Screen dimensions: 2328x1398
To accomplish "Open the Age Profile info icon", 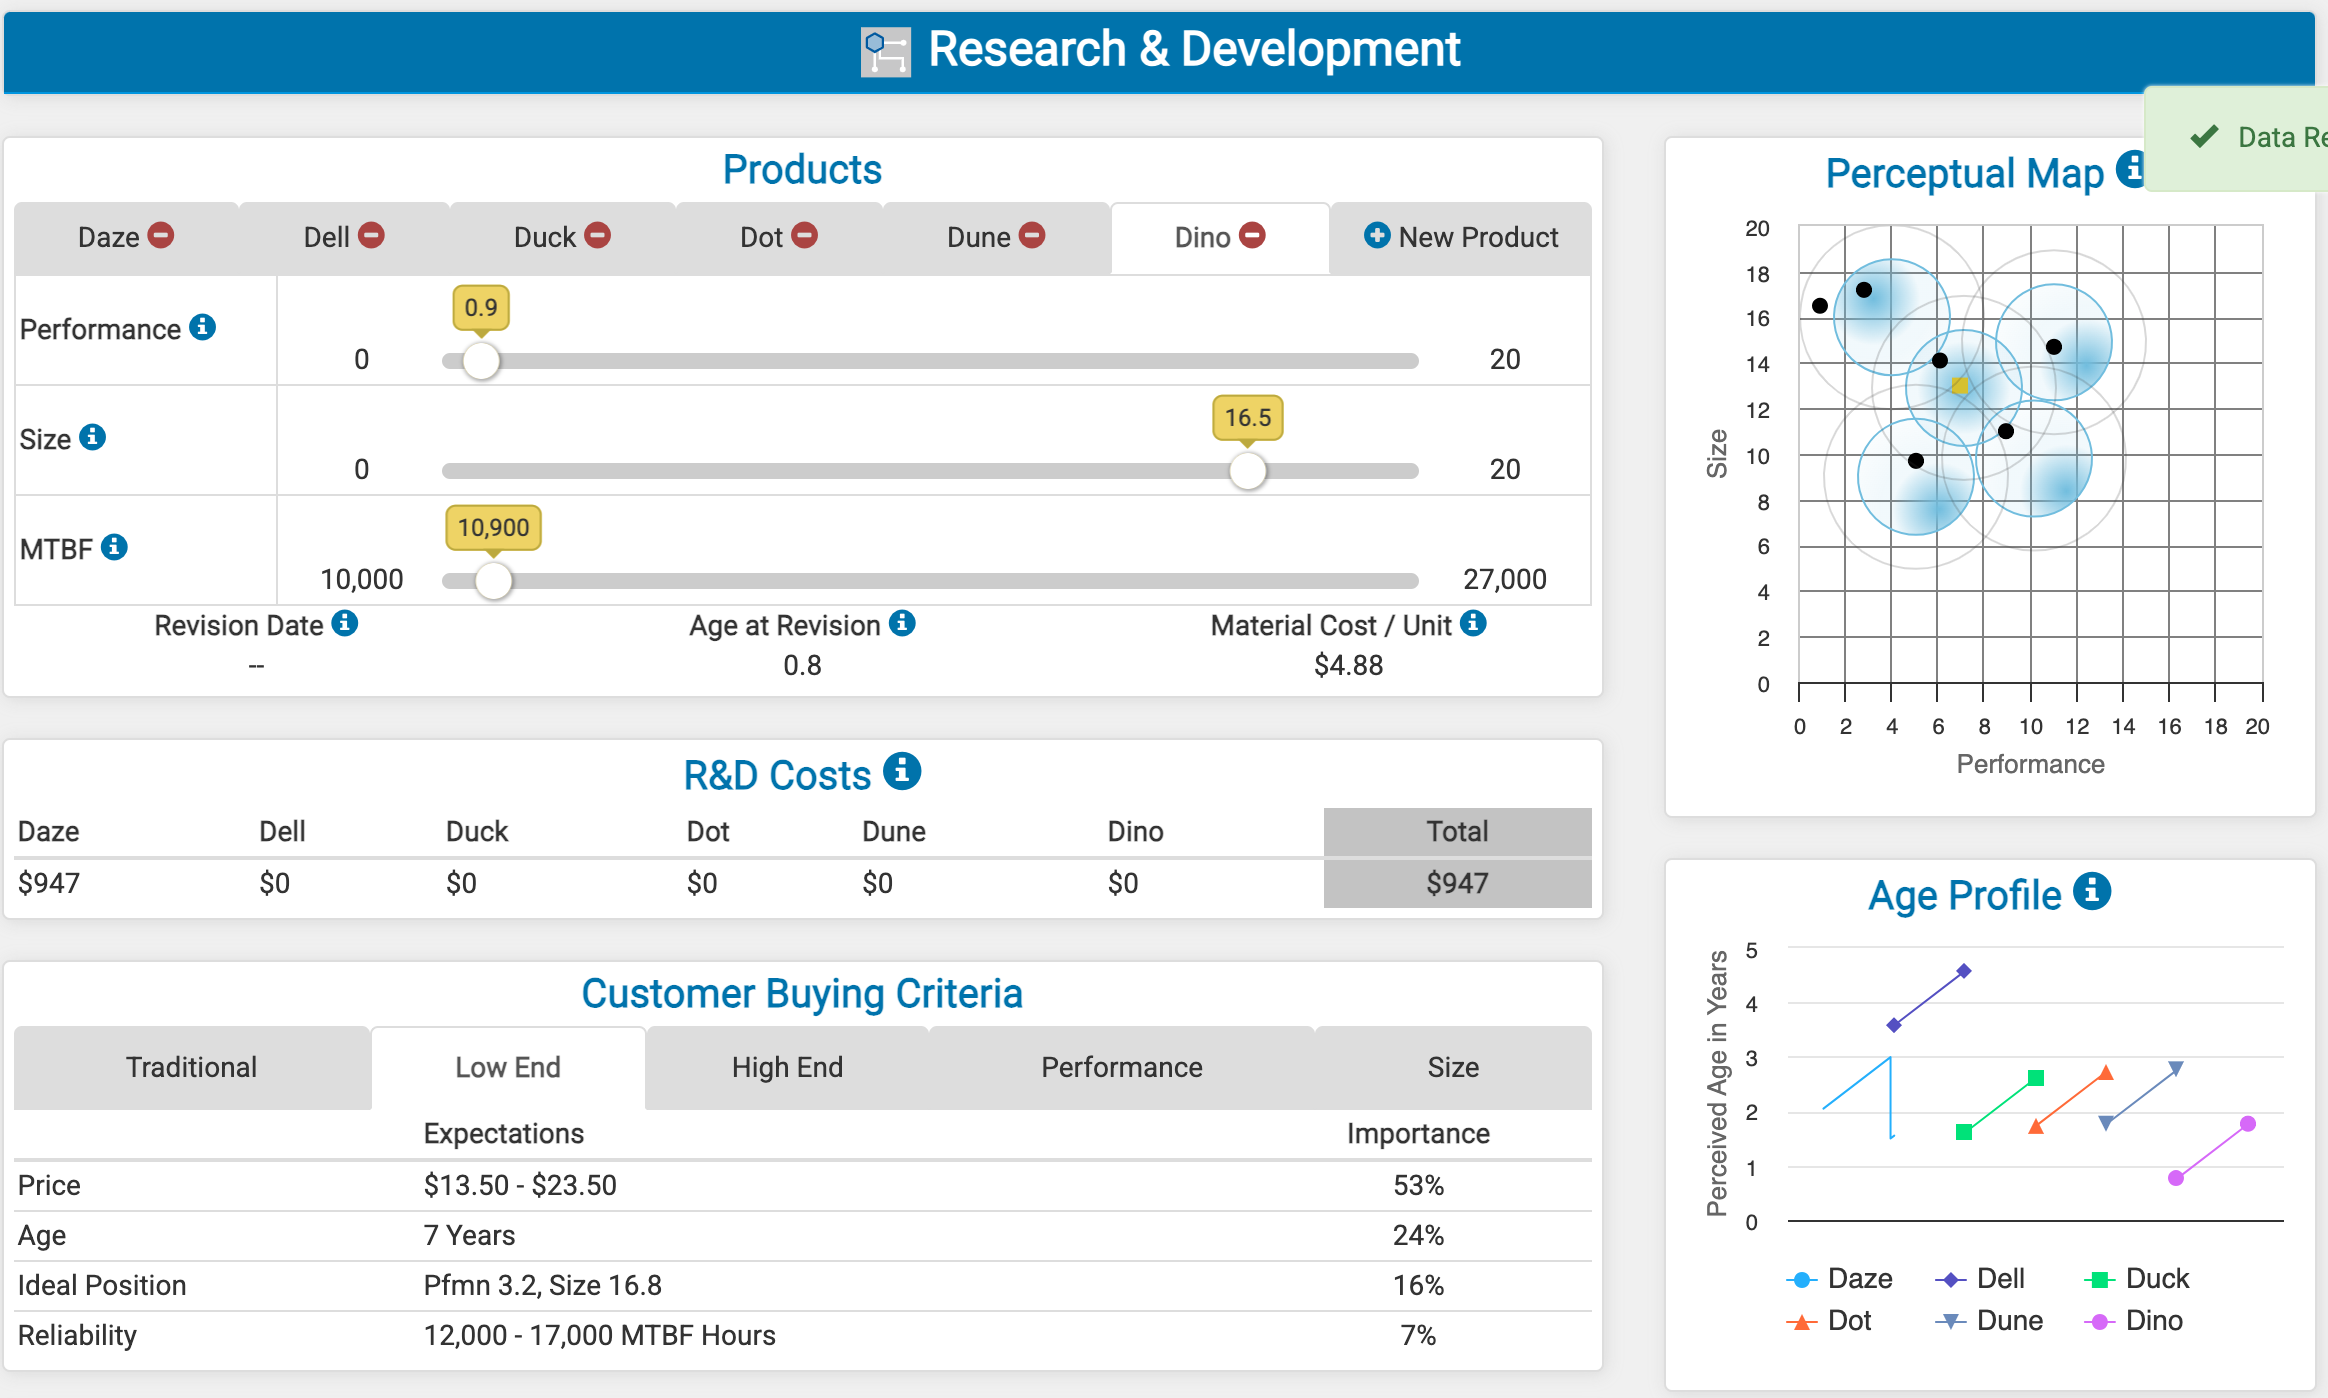I will tap(2091, 891).
